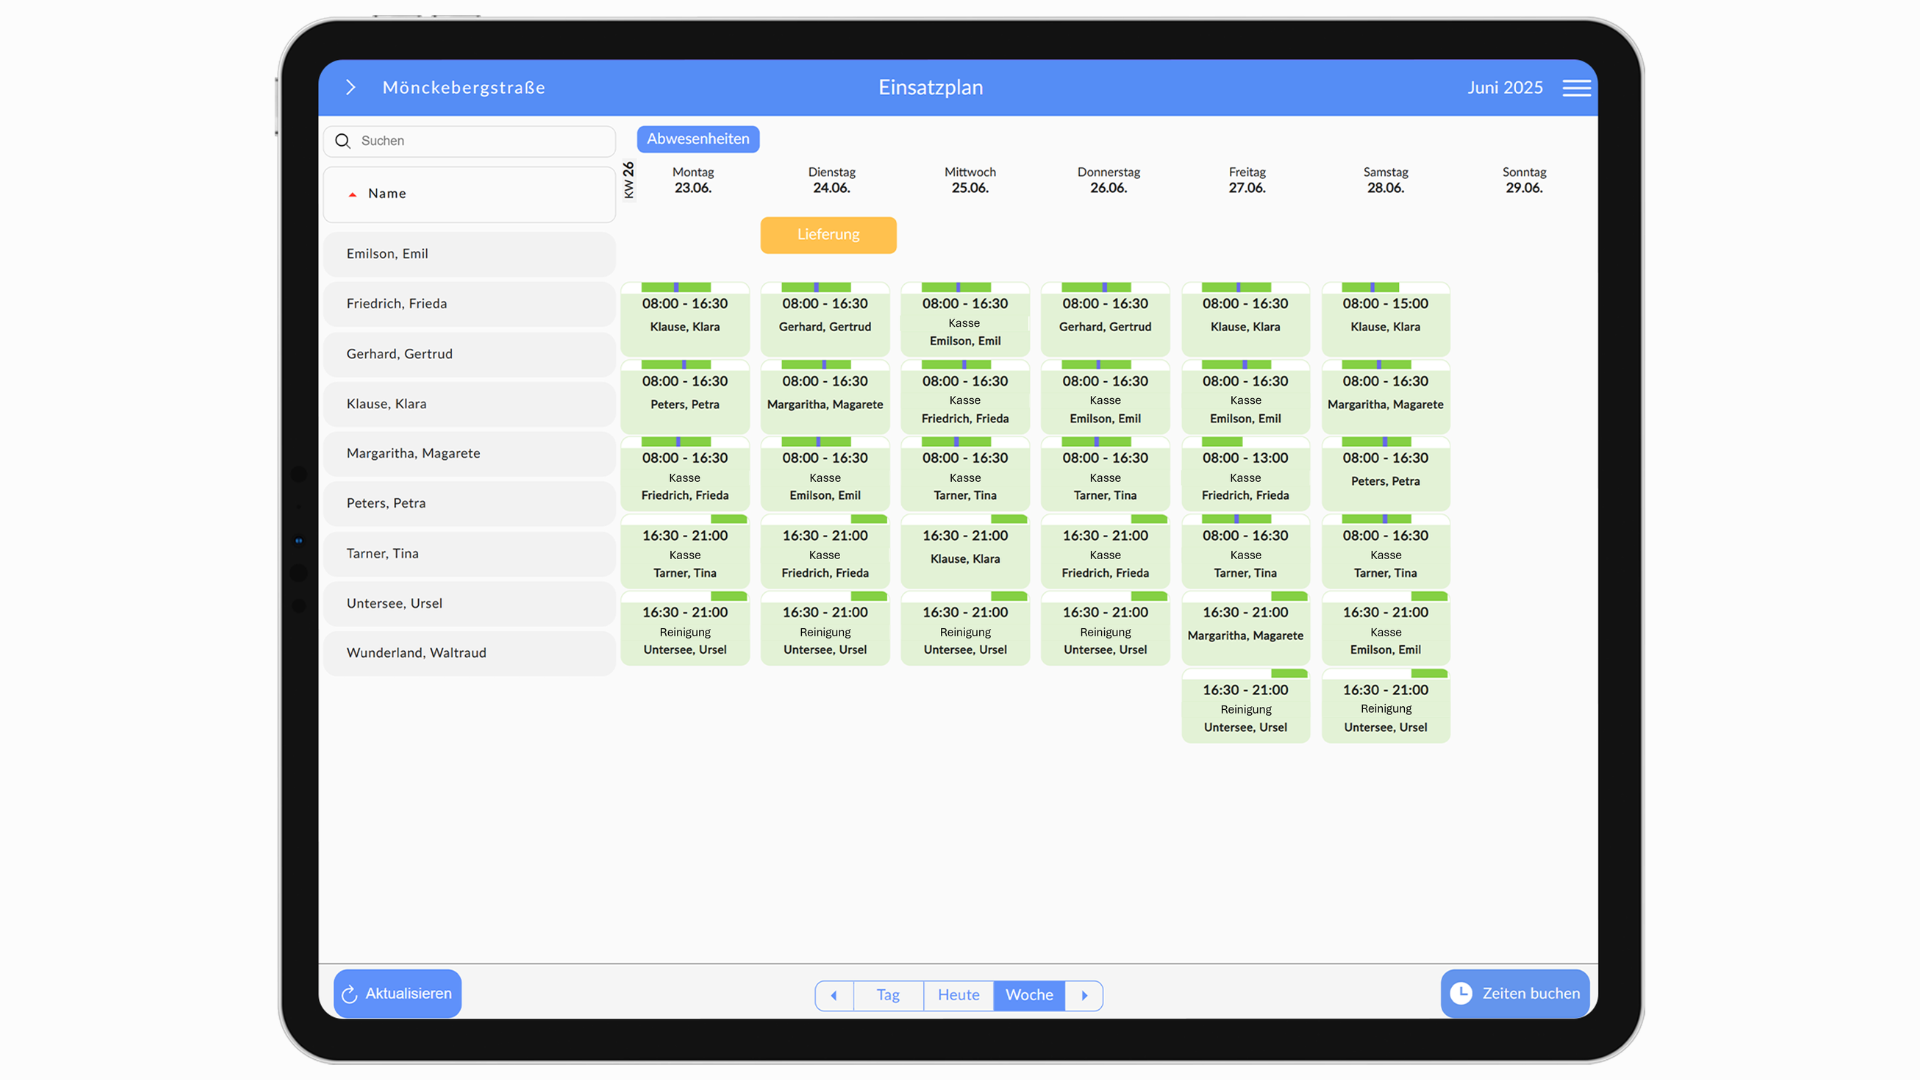Select Wunderland, Waltraud in name list
The image size is (1920, 1080).
468,653
